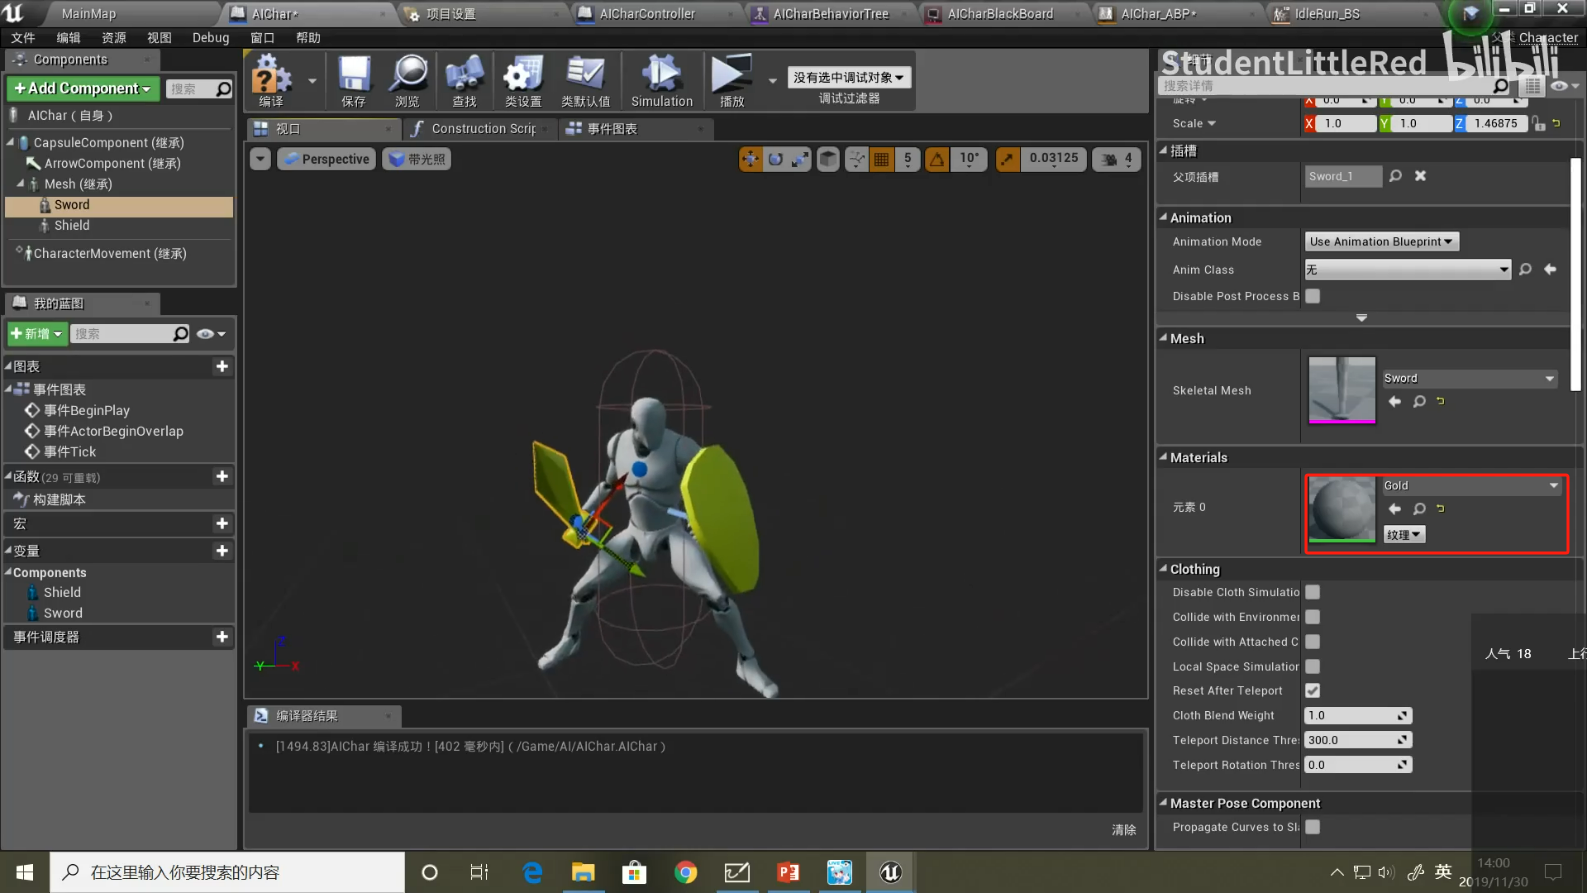
Task: Open camera speed setting in viewport
Action: [x=1117, y=159]
